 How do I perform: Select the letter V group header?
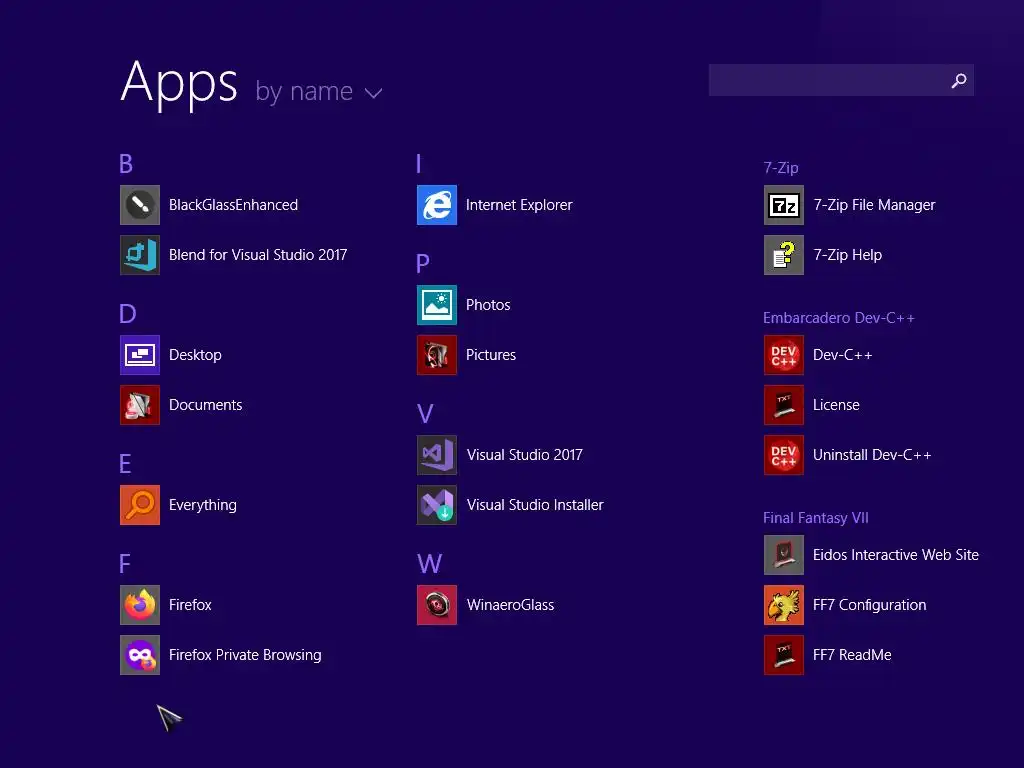point(424,414)
